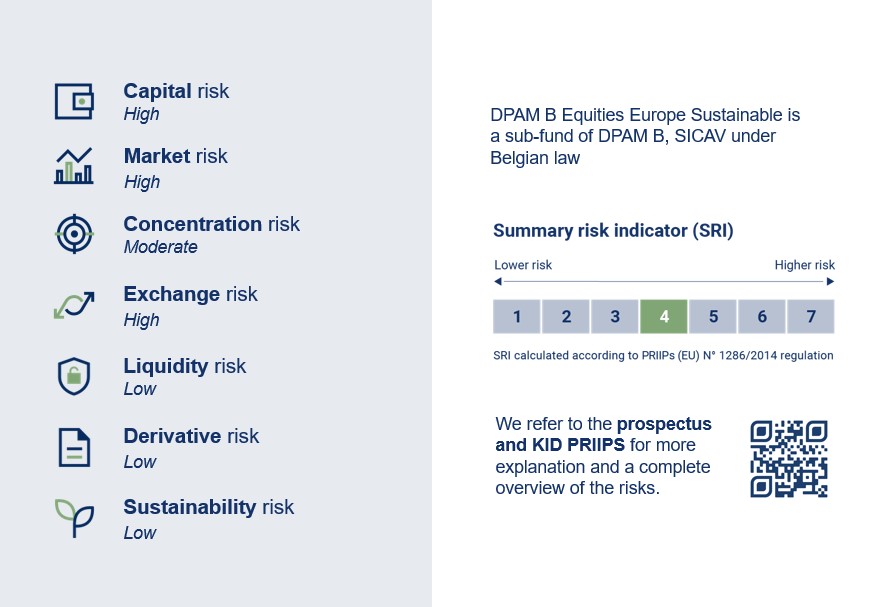Click the Concentration risk target icon
Image resolution: width=890 pixels, height=607 pixels.
pyautogui.click(x=73, y=234)
